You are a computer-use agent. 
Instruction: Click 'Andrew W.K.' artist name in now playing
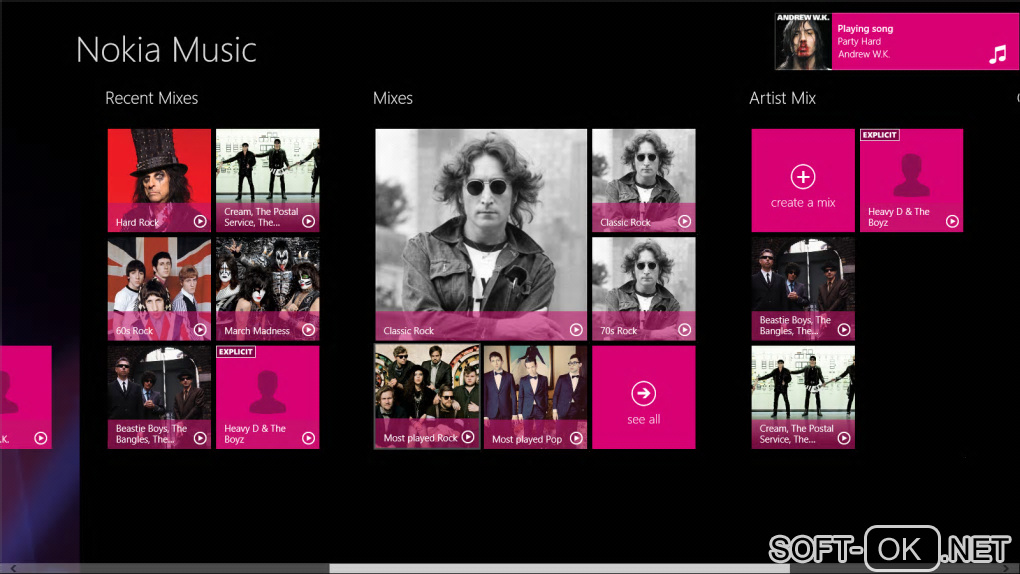[863, 54]
